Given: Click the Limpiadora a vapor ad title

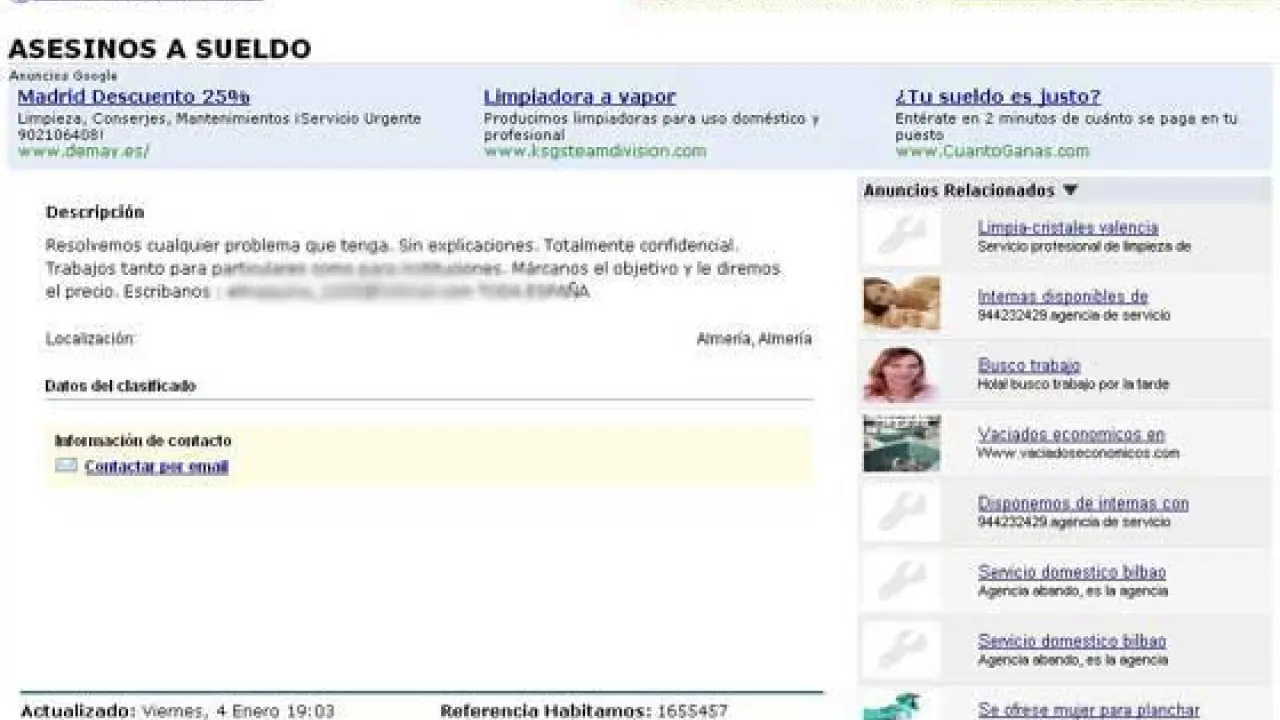Looking at the screenshot, I should coord(579,97).
